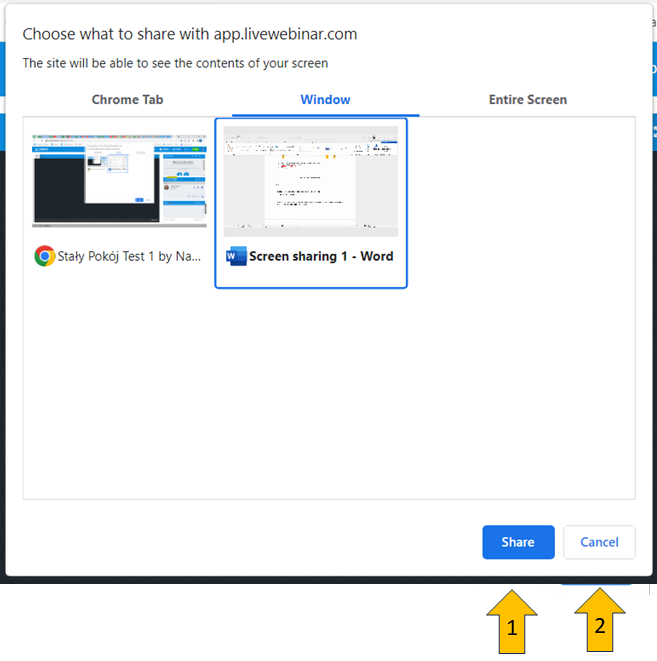Image resolution: width=657 pixels, height=661 pixels.
Task: Cancel the screen sharing dialog
Action: (x=599, y=542)
